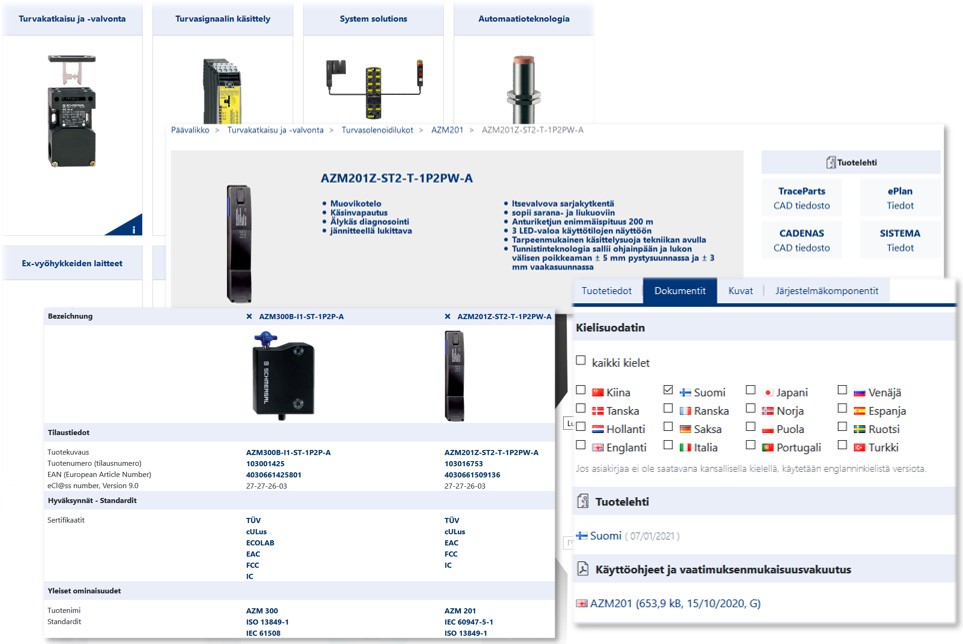Switch to the Kuvat tab
The width and height of the screenshot is (963, 644).
click(740, 291)
